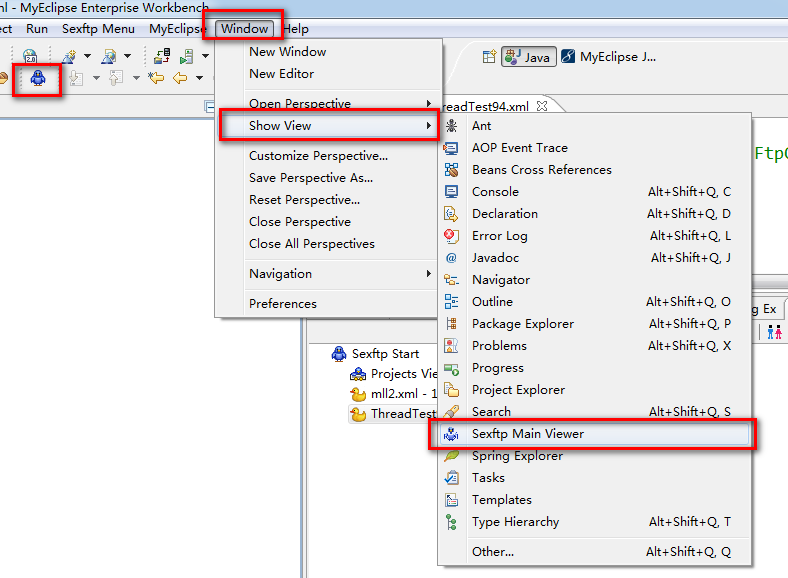Show the Project Explorer view
Image resolution: width=788 pixels, height=578 pixels.
(x=595, y=390)
